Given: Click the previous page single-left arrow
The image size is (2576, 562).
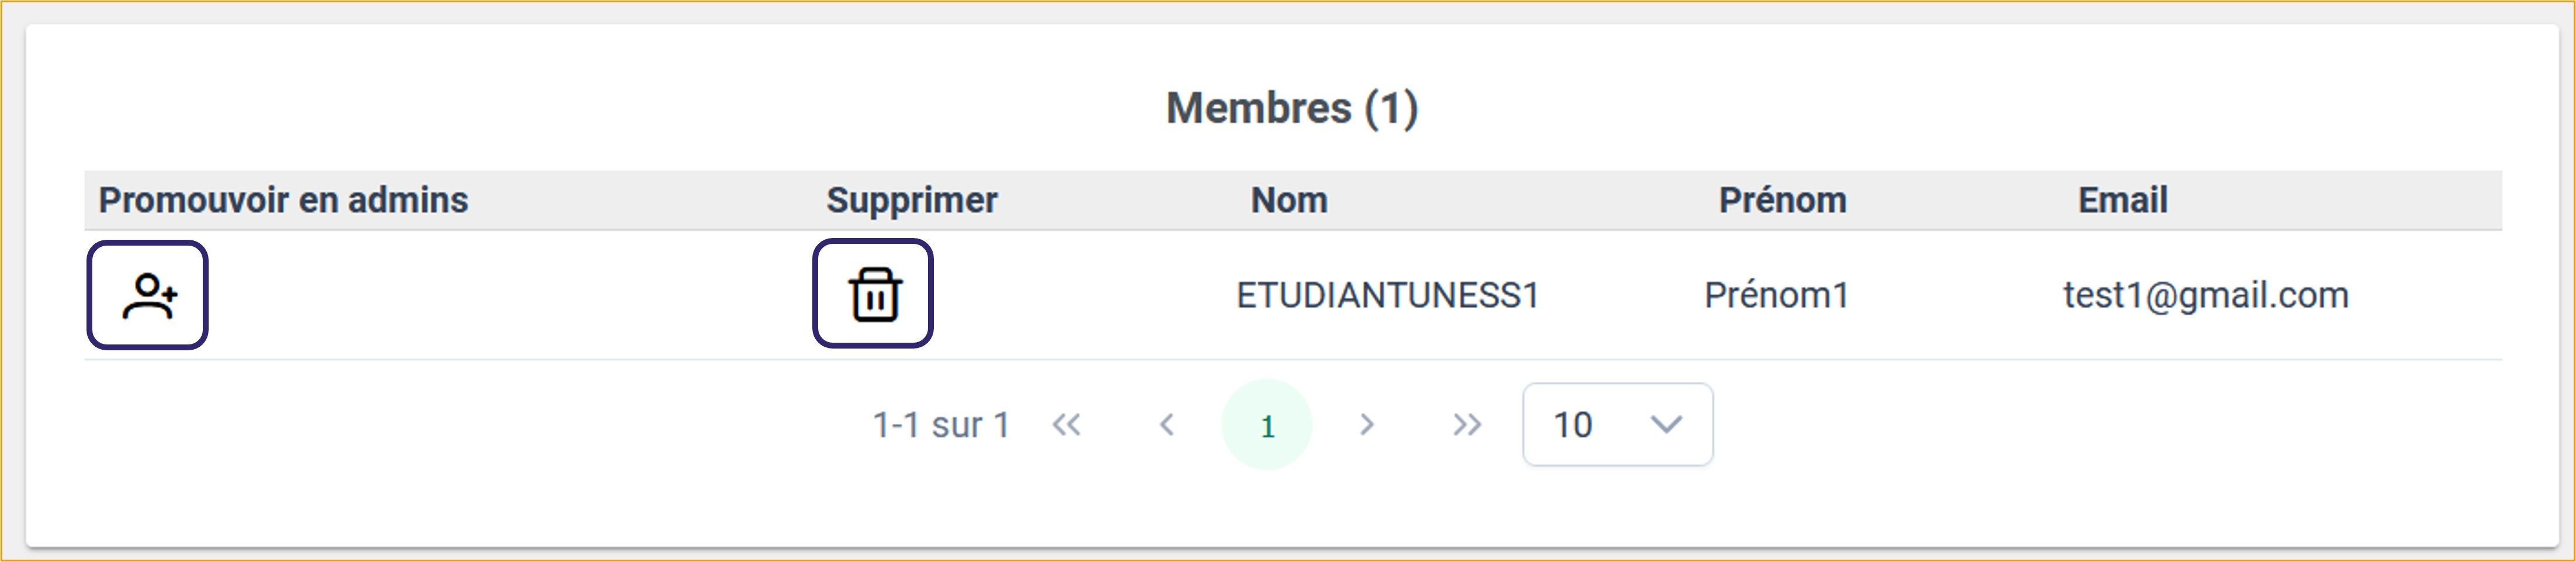Looking at the screenshot, I should (1166, 425).
